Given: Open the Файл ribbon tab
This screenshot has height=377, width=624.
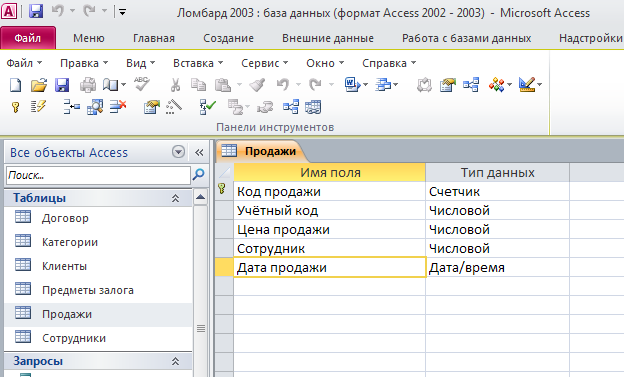Looking at the screenshot, I should [x=28, y=38].
